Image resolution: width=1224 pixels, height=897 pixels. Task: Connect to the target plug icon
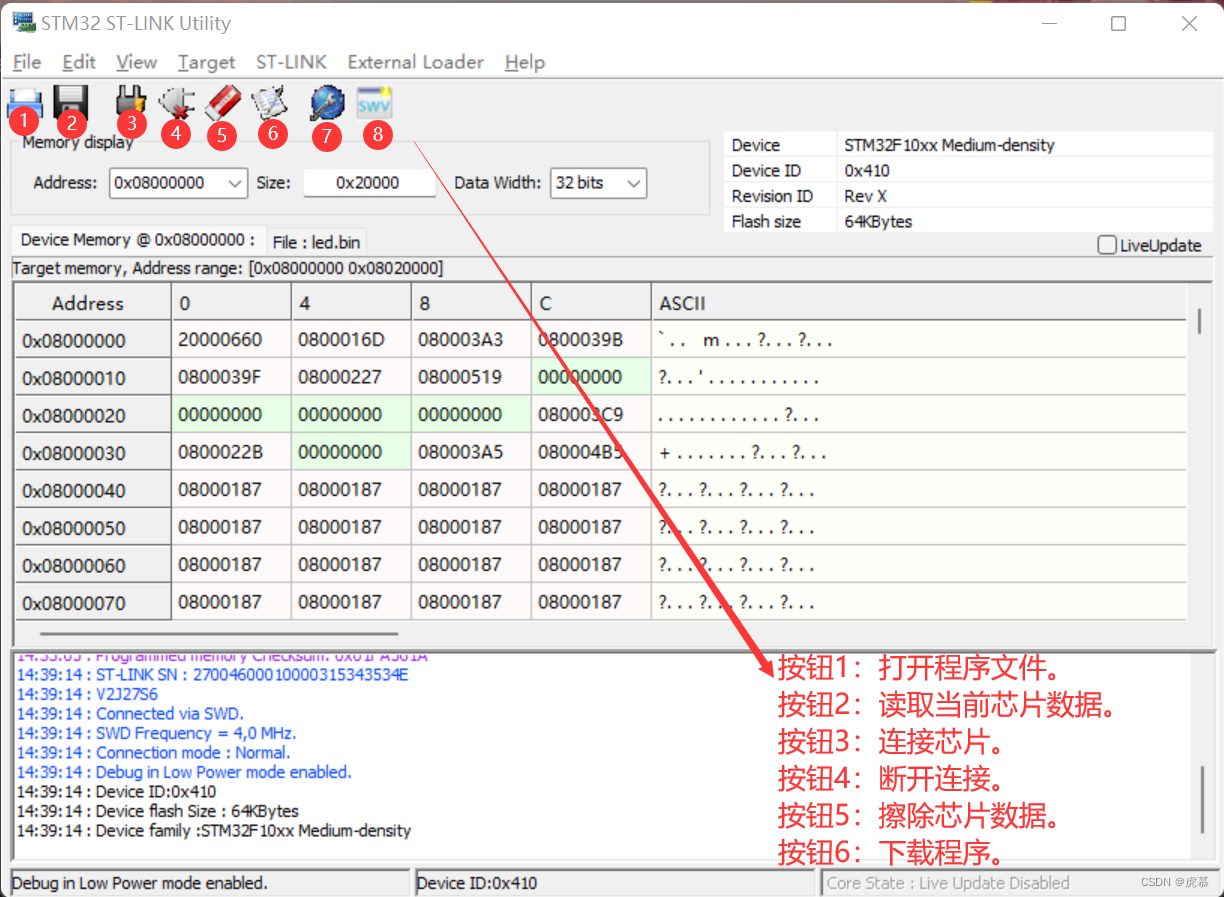click(131, 101)
